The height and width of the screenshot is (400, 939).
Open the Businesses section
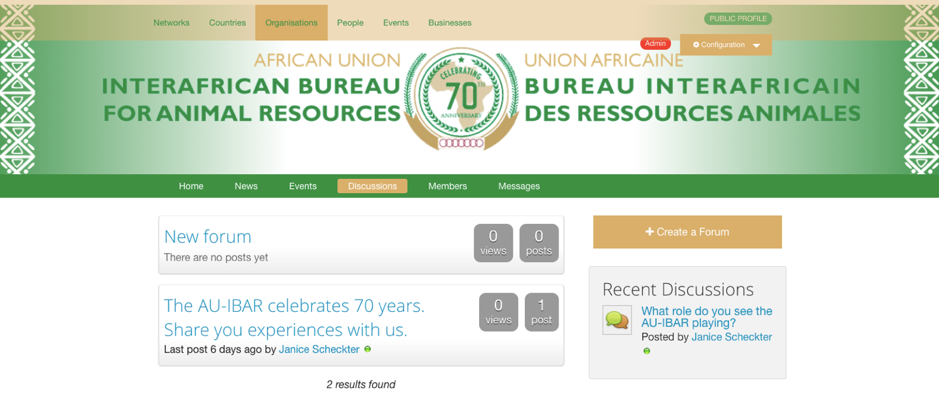pyautogui.click(x=450, y=23)
